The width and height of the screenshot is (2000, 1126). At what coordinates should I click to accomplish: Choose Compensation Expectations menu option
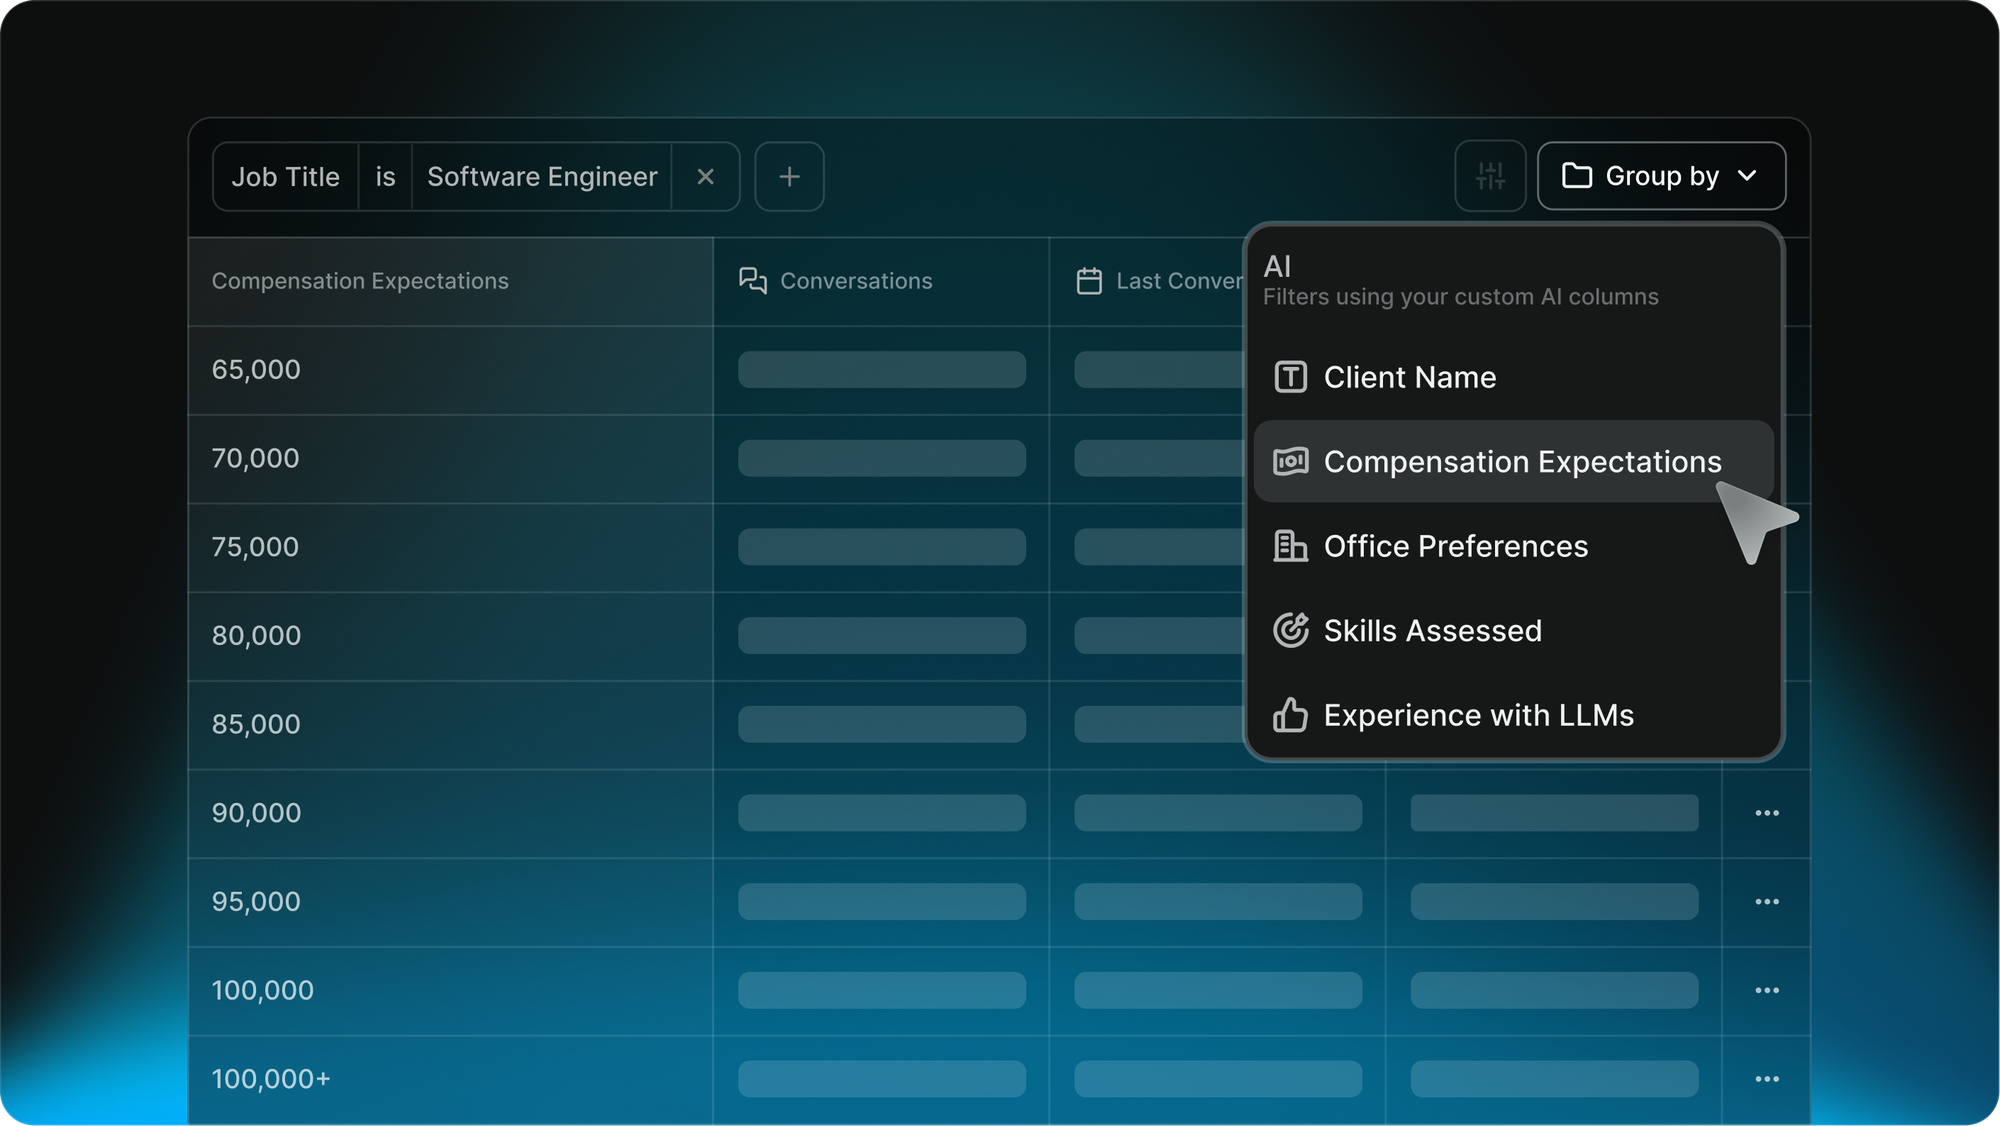tap(1521, 462)
